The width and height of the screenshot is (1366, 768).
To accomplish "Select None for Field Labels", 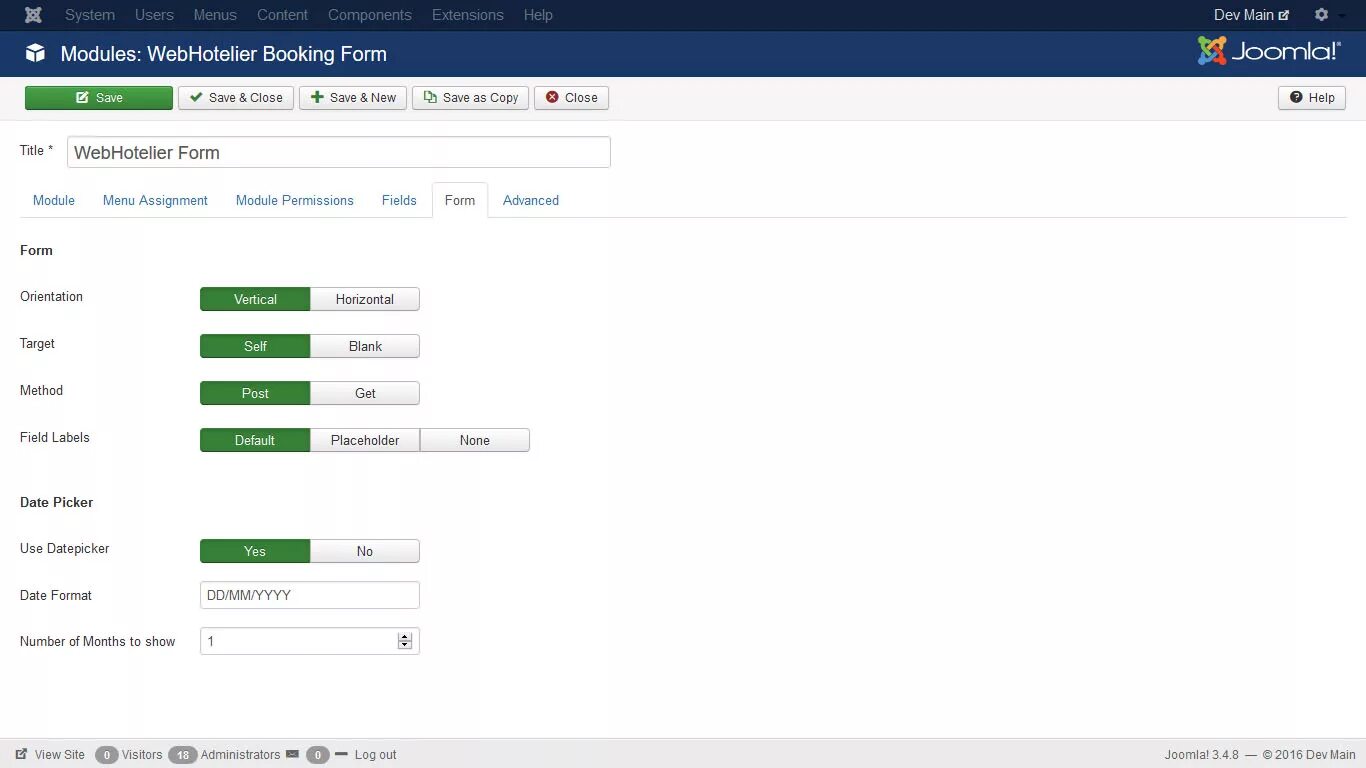I will click(475, 440).
